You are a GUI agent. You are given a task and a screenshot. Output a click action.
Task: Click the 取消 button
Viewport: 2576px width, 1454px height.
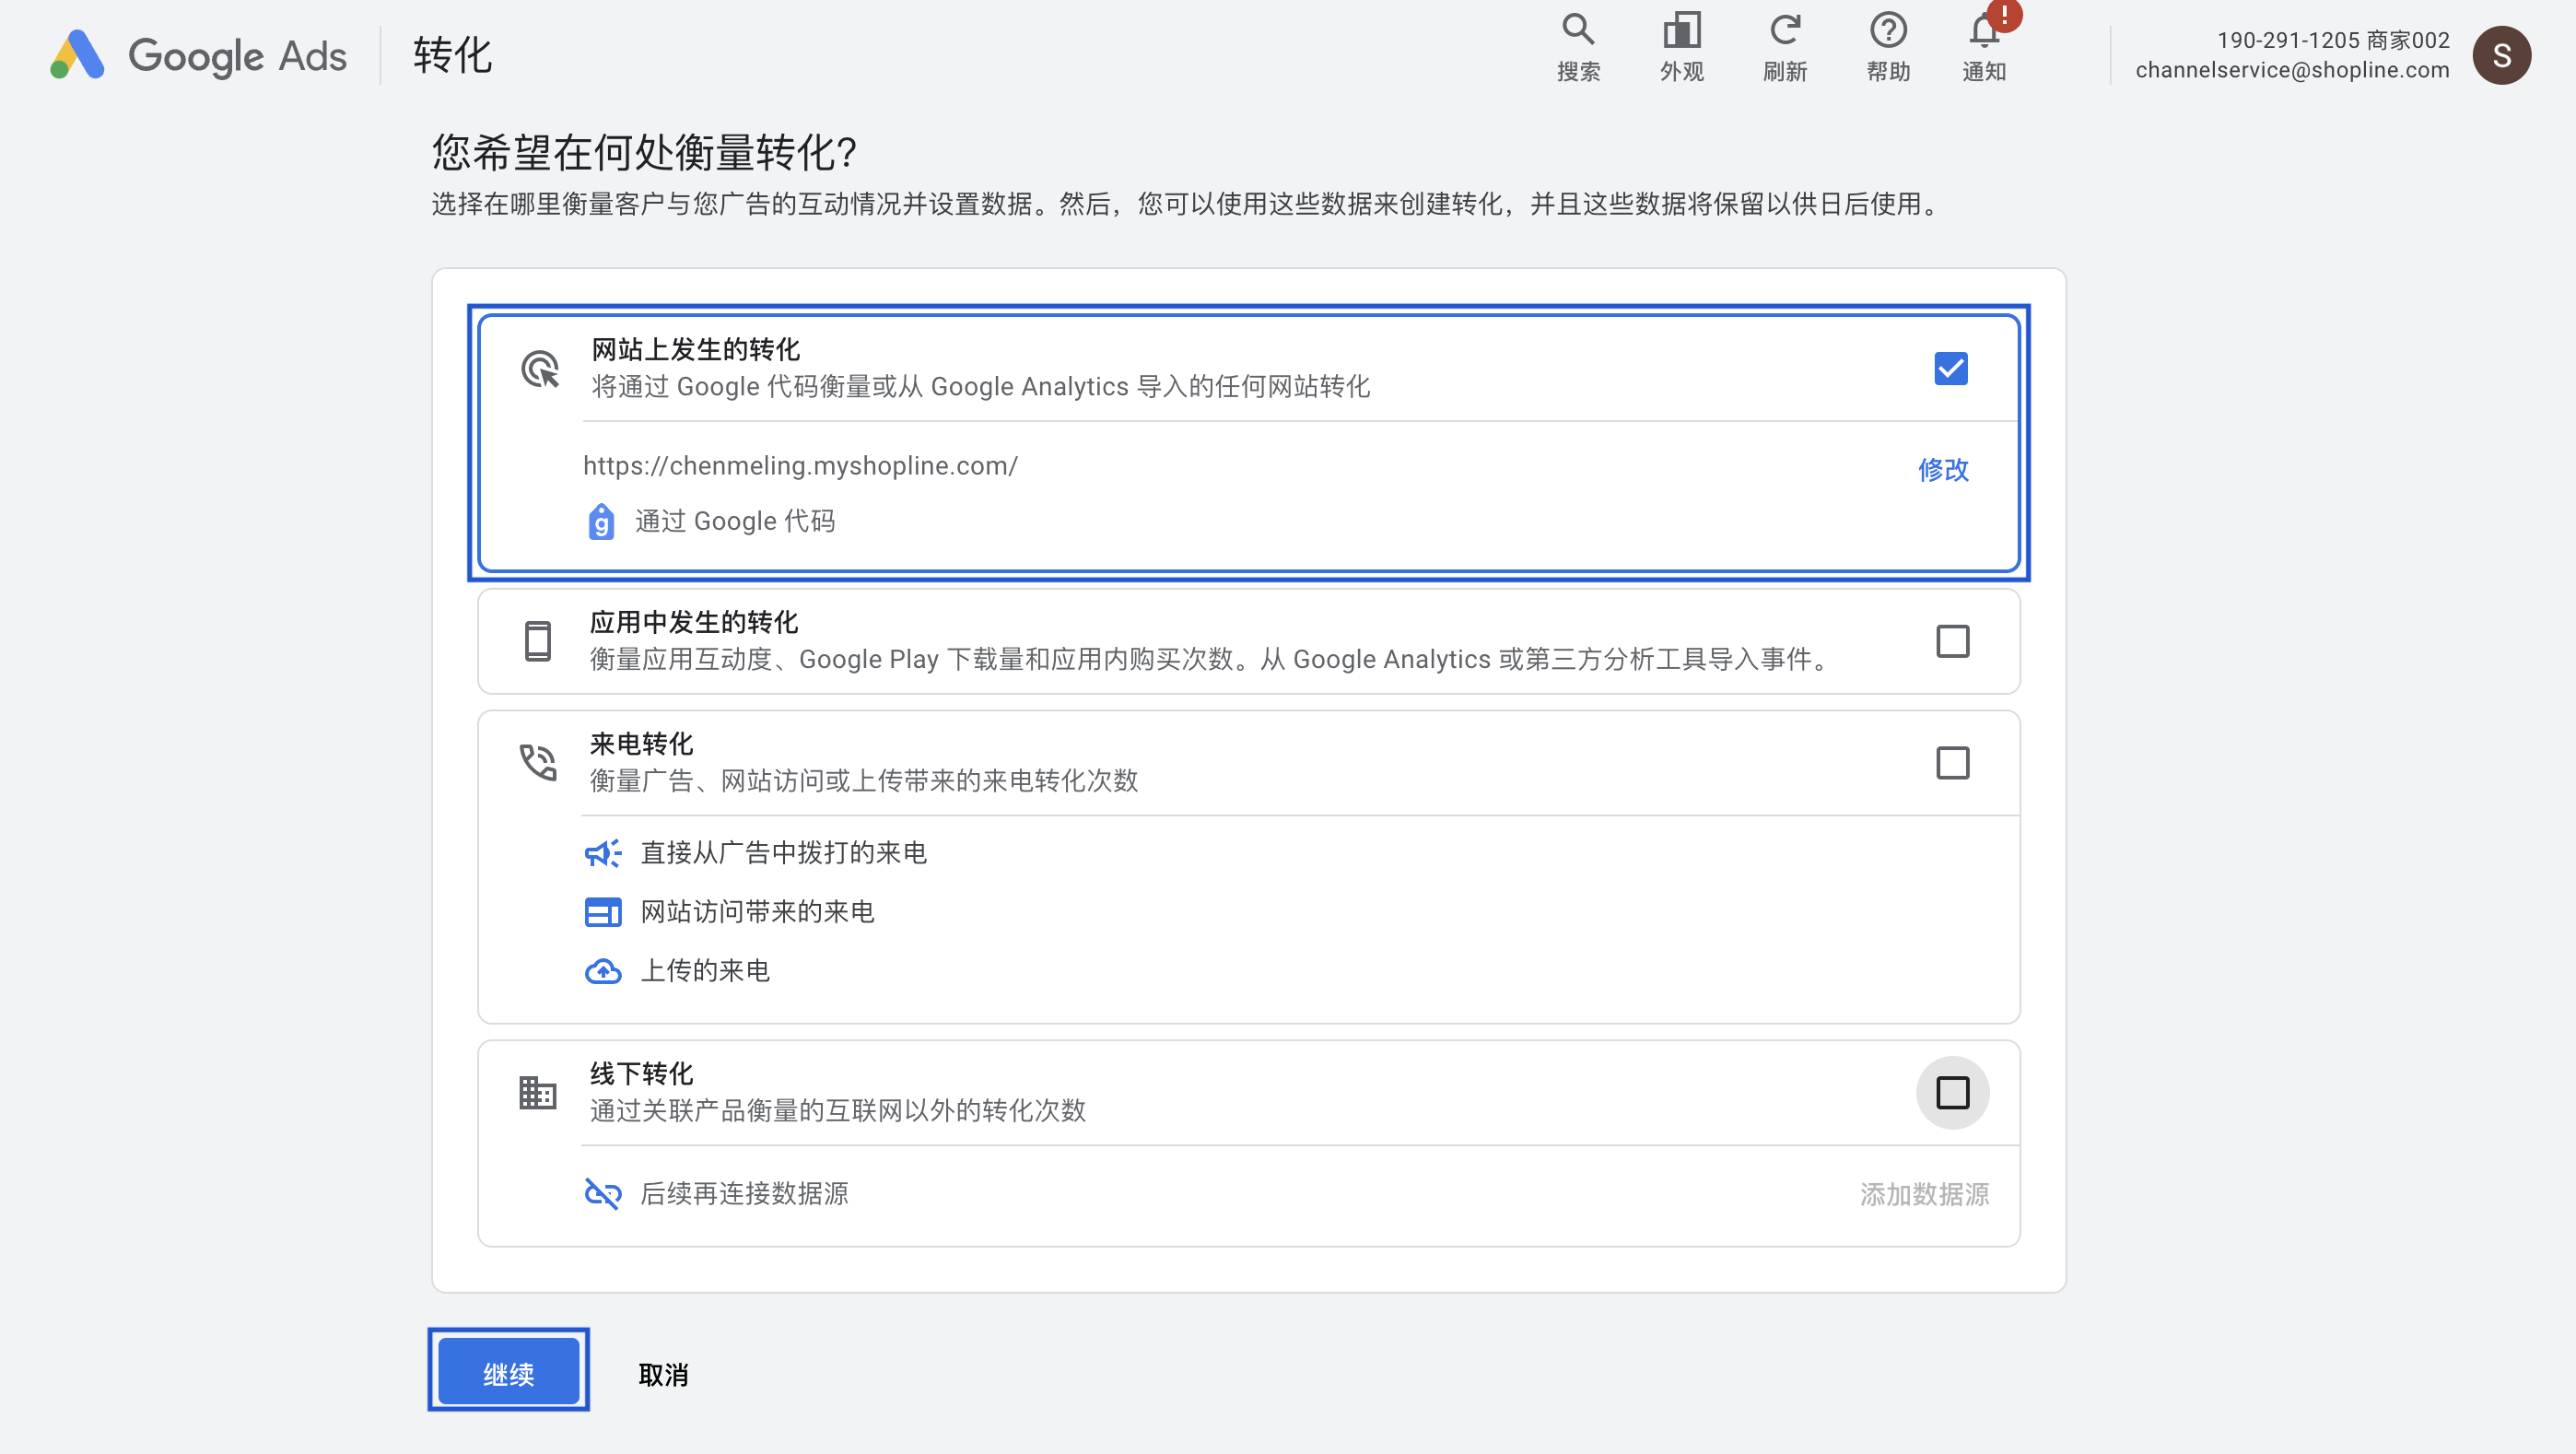(x=663, y=1374)
